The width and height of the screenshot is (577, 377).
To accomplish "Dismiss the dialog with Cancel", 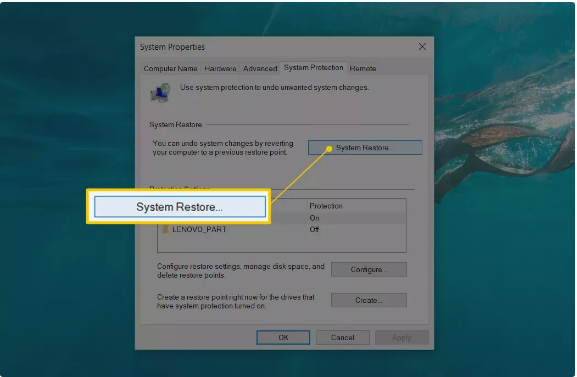I will tap(343, 338).
